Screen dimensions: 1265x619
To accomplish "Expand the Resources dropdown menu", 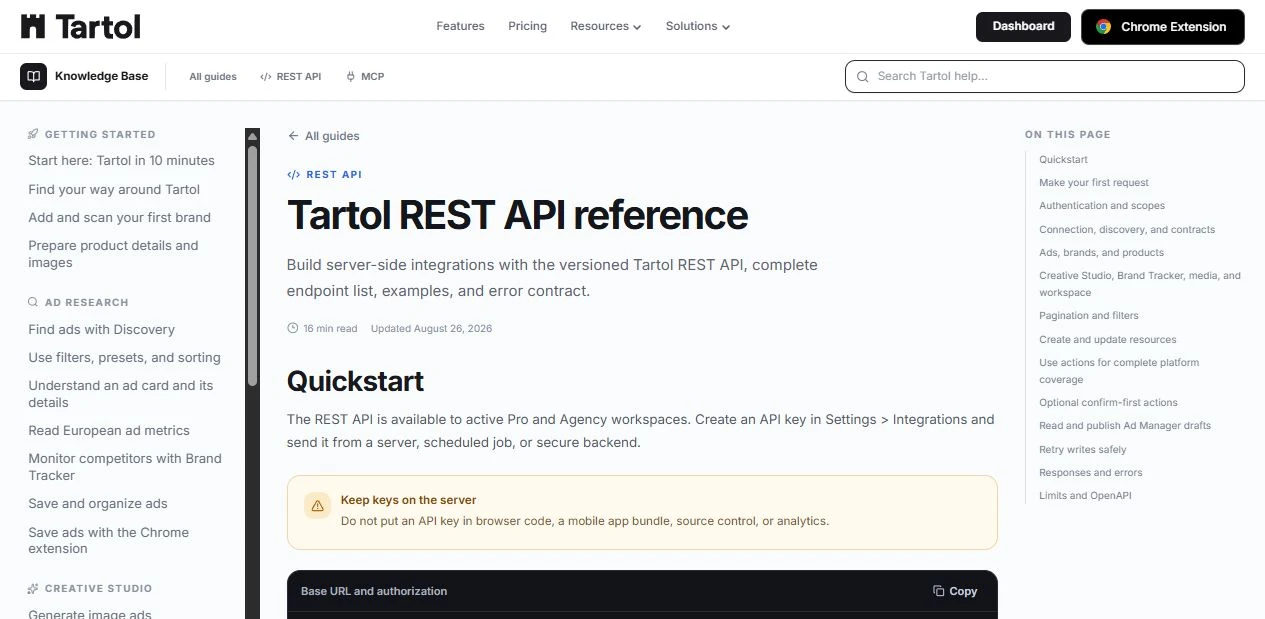I will (x=606, y=26).
